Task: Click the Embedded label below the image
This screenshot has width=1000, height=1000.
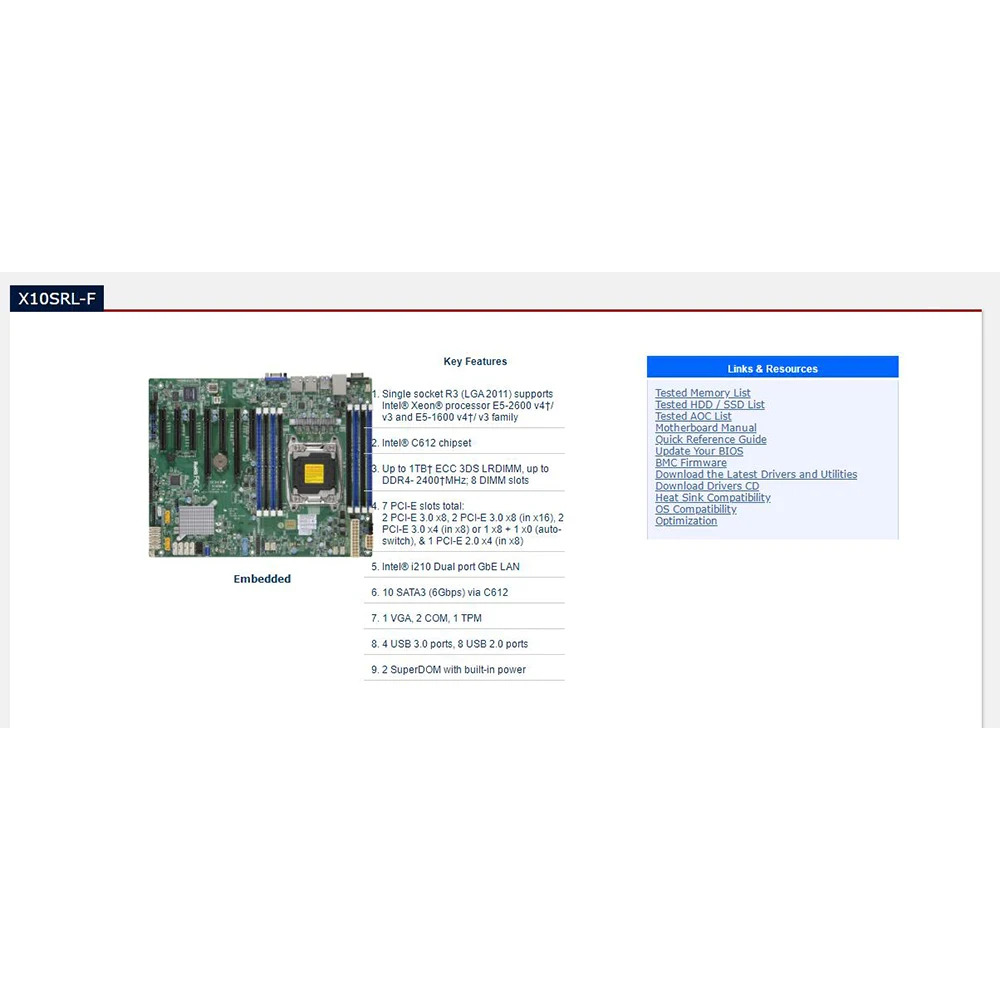Action: [x=261, y=579]
